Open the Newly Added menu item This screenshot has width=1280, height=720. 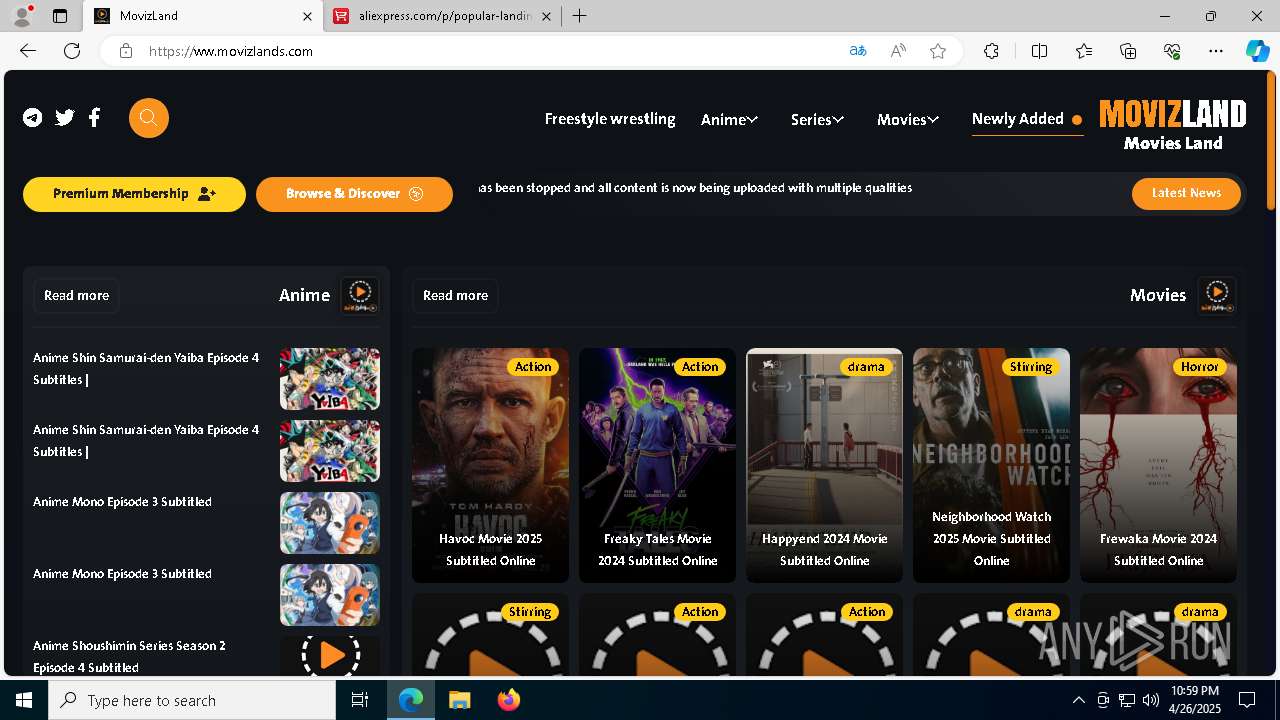[x=1027, y=119]
